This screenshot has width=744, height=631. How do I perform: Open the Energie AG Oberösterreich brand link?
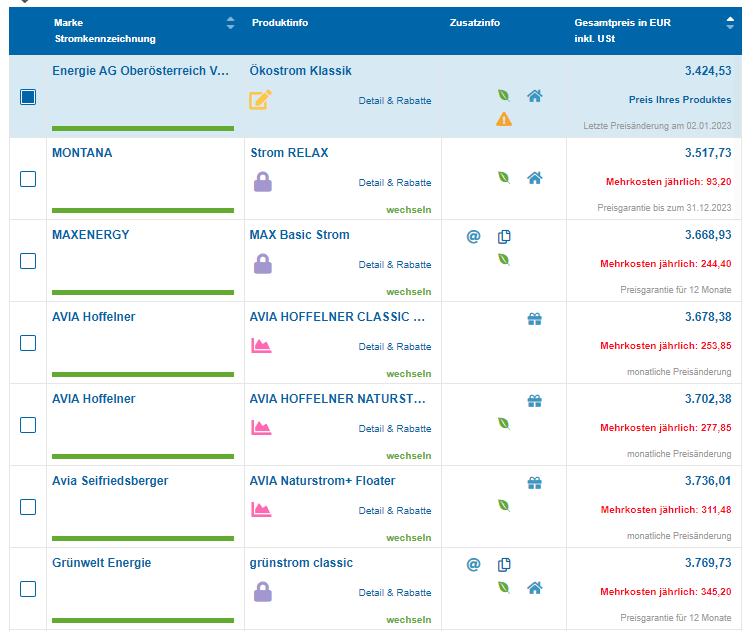pos(140,71)
